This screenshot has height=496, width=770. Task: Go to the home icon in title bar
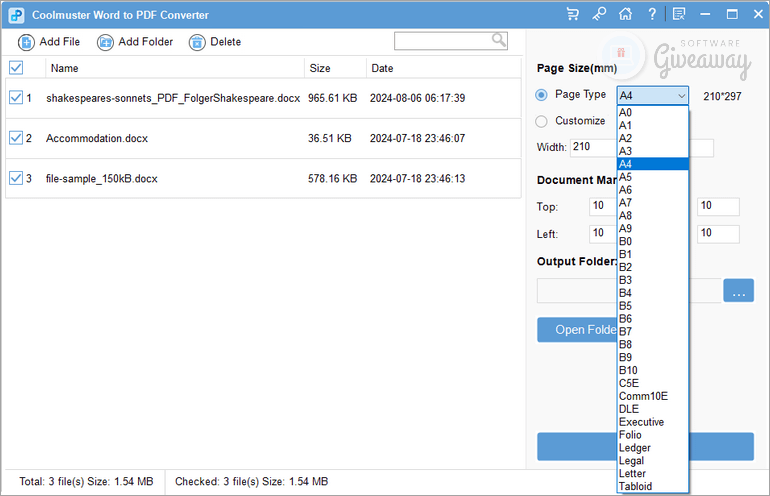coord(625,14)
